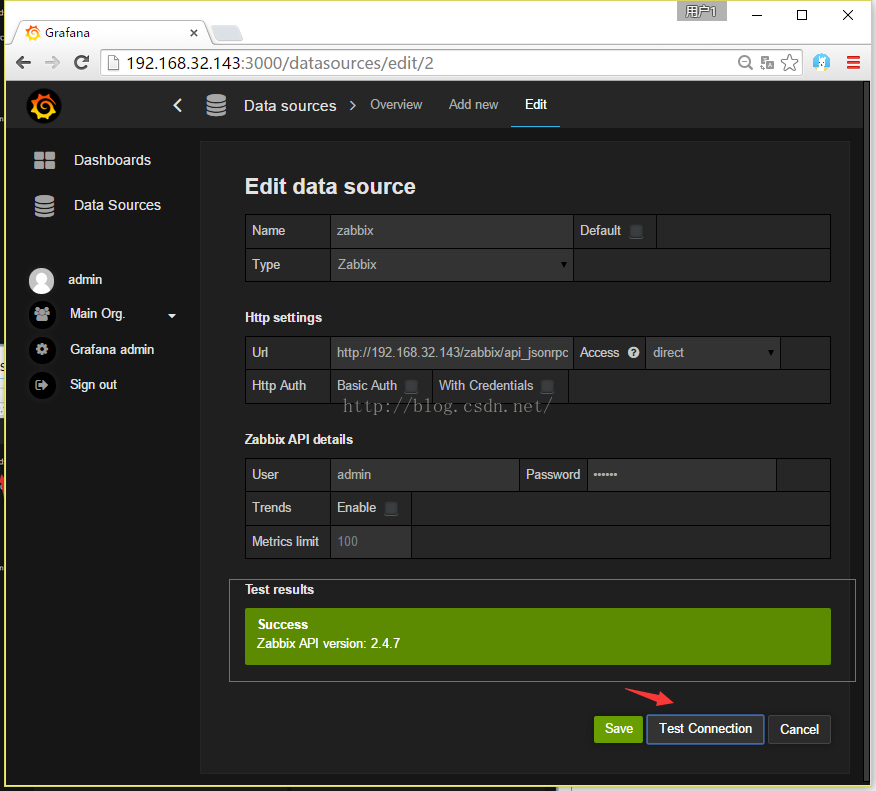Select the Edit tab
The height and width of the screenshot is (791, 876).
(x=536, y=104)
